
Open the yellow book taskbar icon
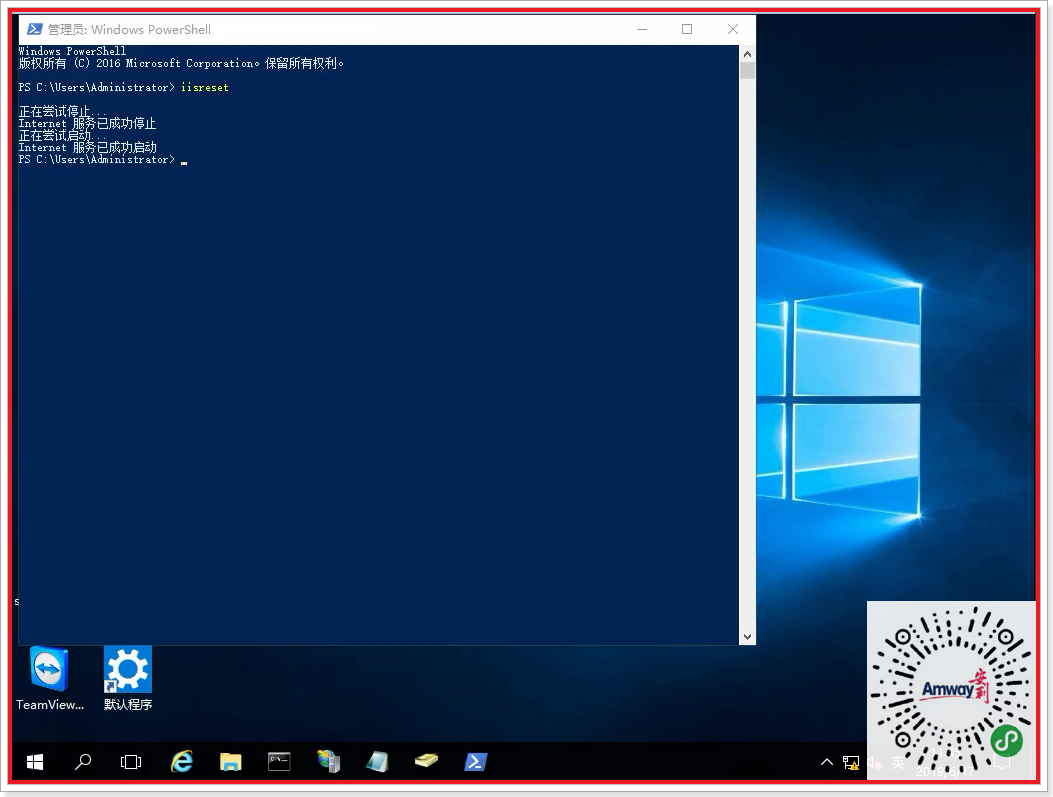coord(426,761)
